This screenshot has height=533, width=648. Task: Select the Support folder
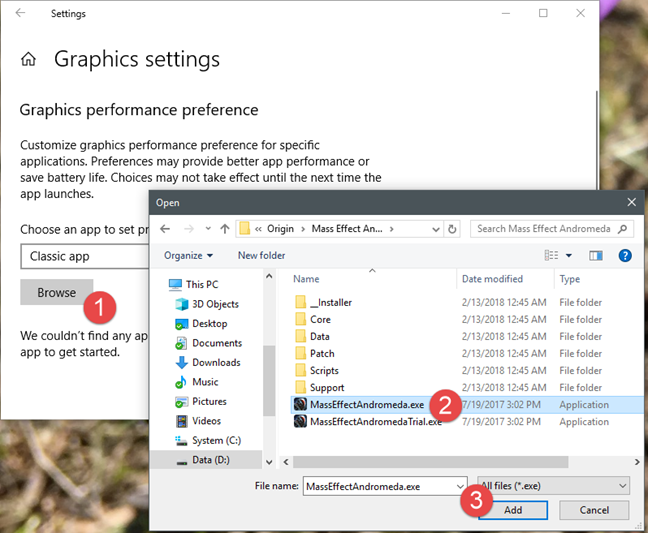[319, 387]
